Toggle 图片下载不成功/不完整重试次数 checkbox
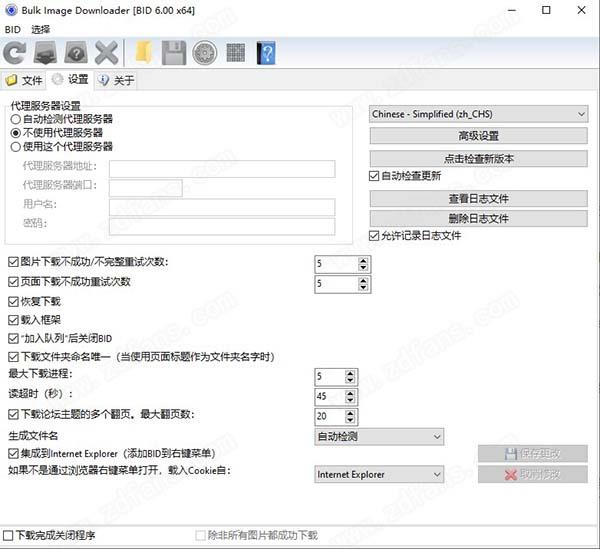Image resolution: width=600 pixels, height=549 pixels. [13, 262]
